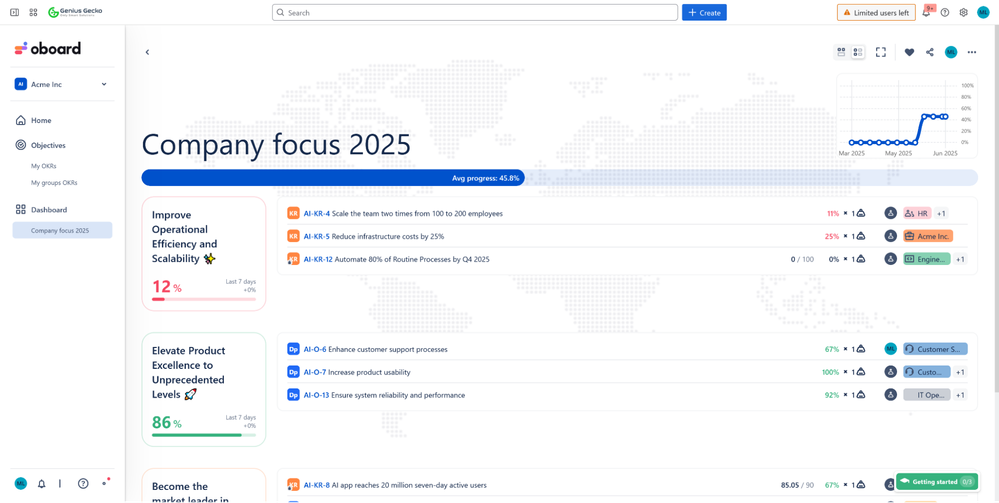
Task: Click the Dp icon for AI-O-13
Action: pos(294,395)
